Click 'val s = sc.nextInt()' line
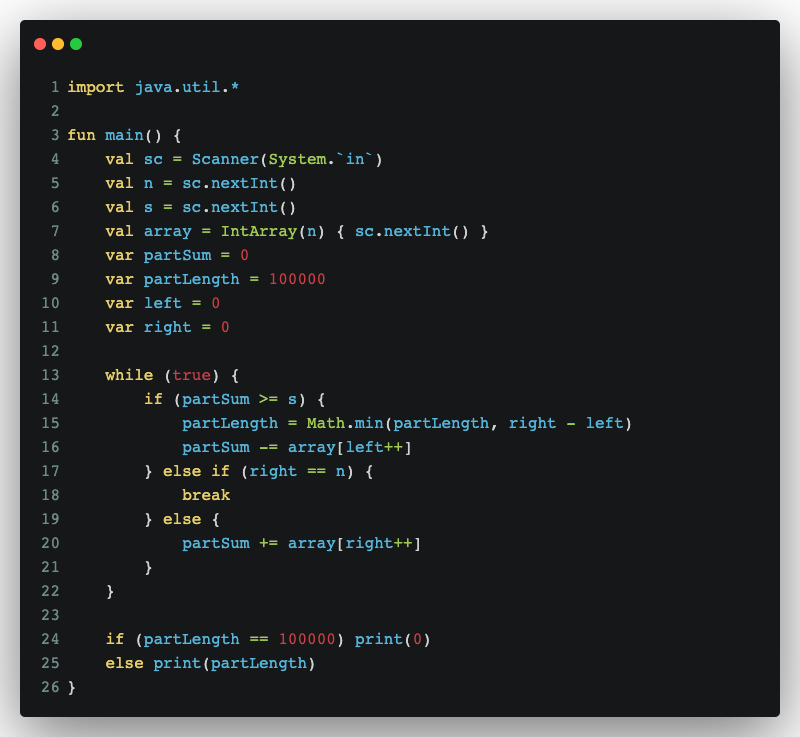This screenshot has width=800, height=737. pos(201,207)
